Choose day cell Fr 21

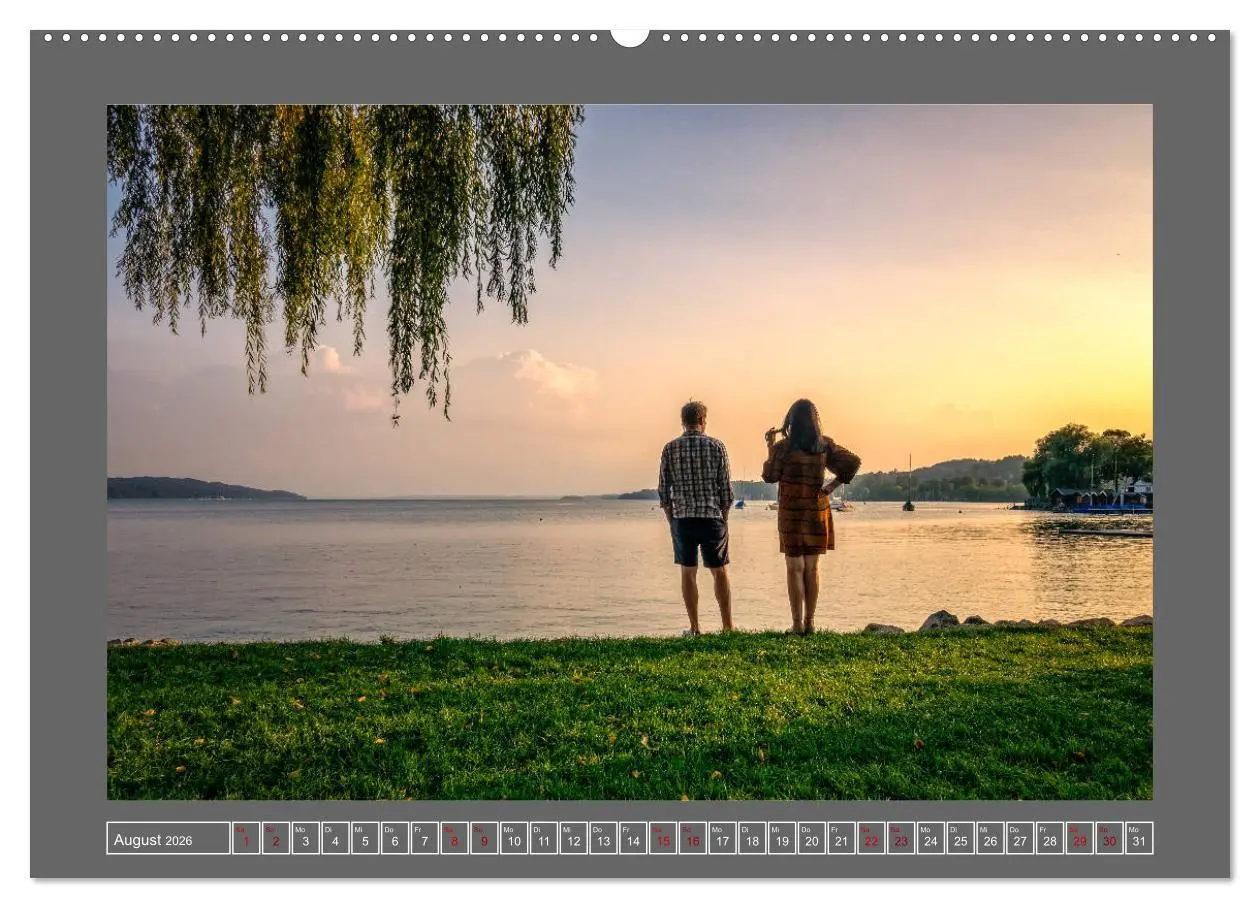[842, 838]
